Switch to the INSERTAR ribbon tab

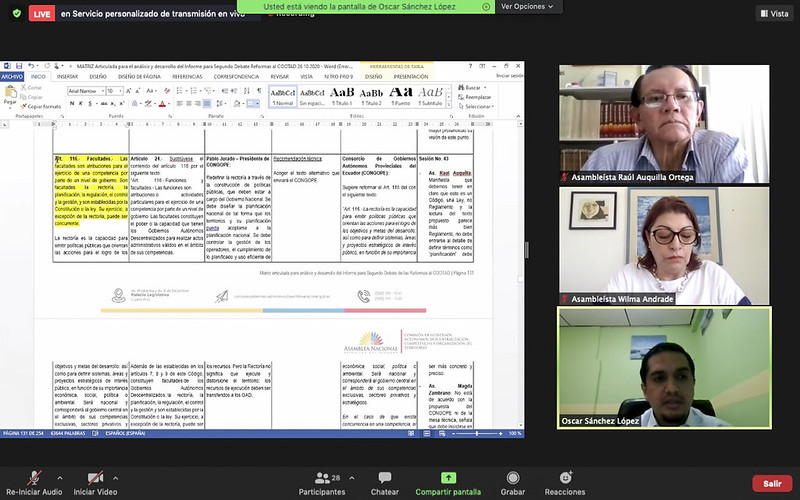point(67,77)
